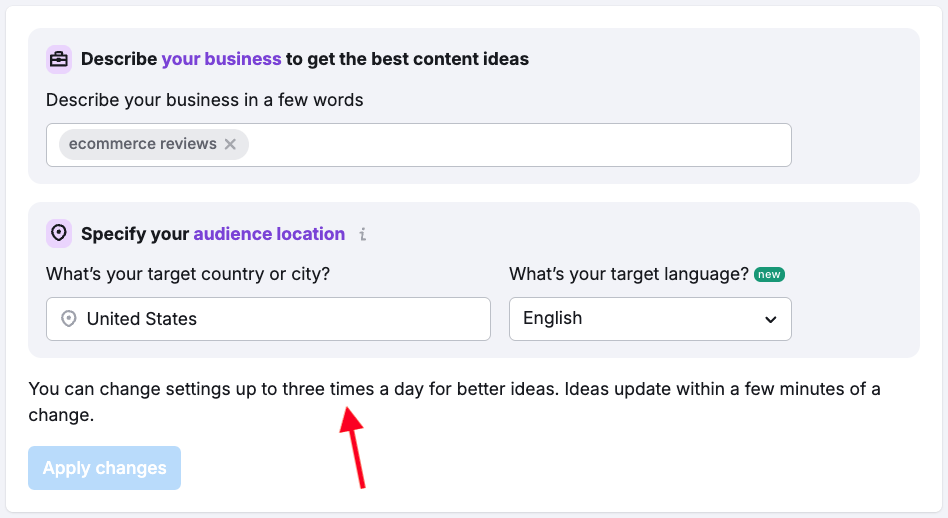Focus the business description input field
Viewport: 948px width, 518px height.
(418, 145)
